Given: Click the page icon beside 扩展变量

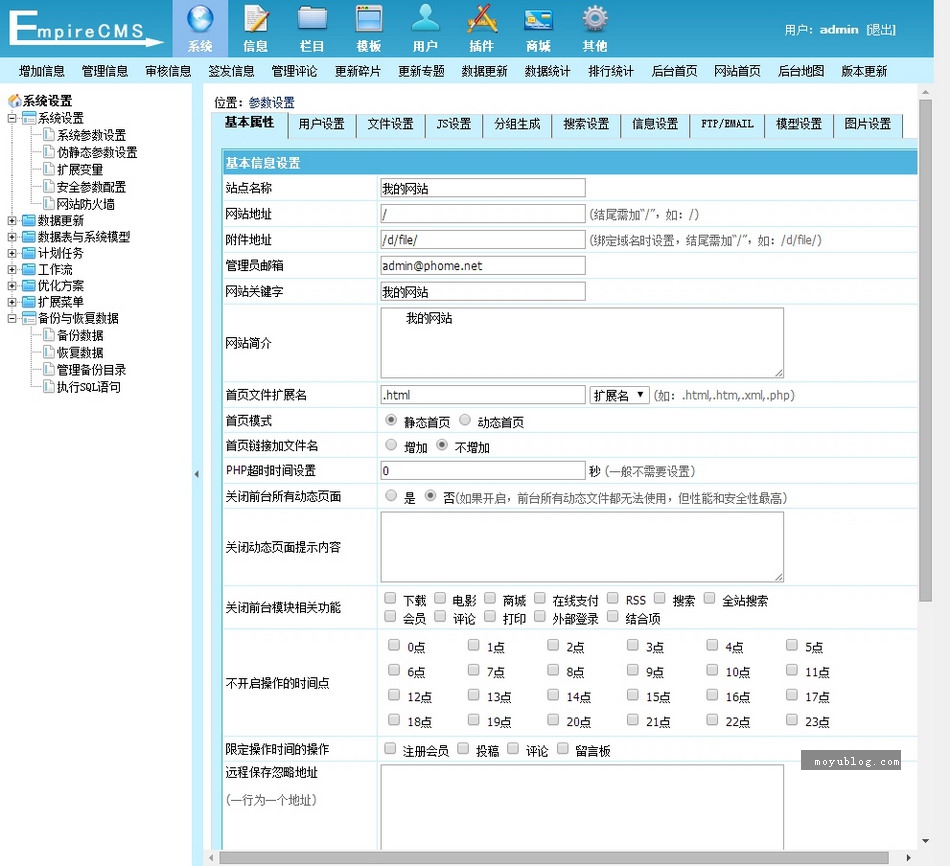Looking at the screenshot, I should 49,169.
